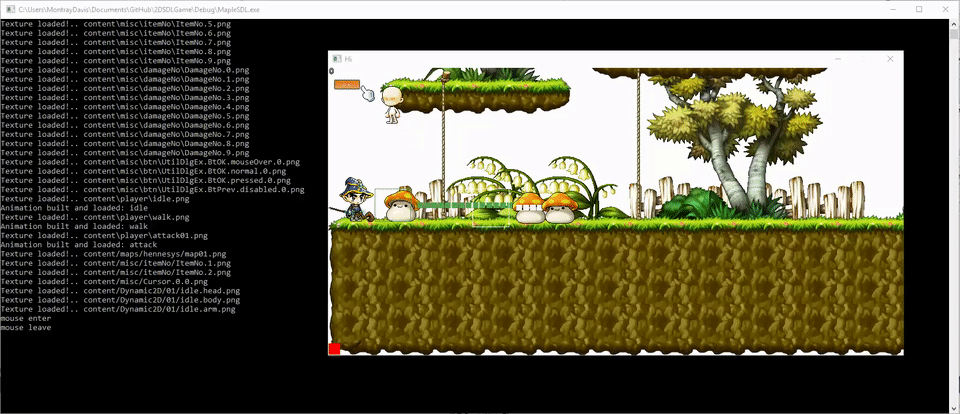Click 'Animation built and loaded: idle' line
Screen dimensions: 960x414
tap(74, 208)
